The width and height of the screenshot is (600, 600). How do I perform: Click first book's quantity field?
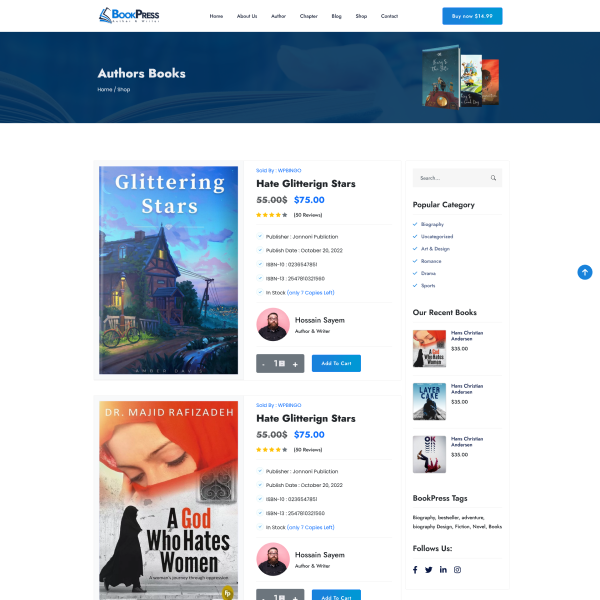[279, 364]
